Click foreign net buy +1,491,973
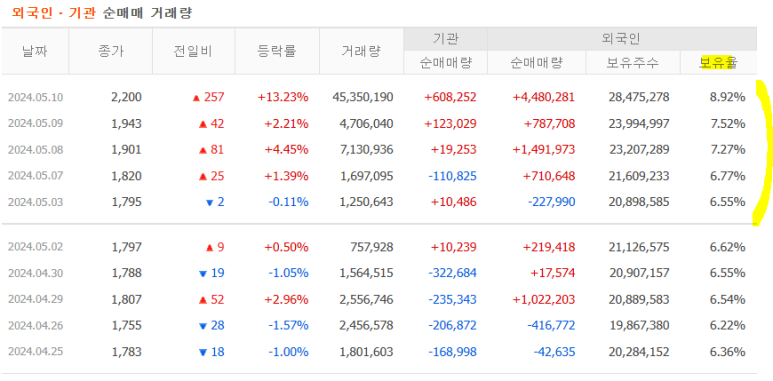The height and width of the screenshot is (381, 773). point(544,150)
